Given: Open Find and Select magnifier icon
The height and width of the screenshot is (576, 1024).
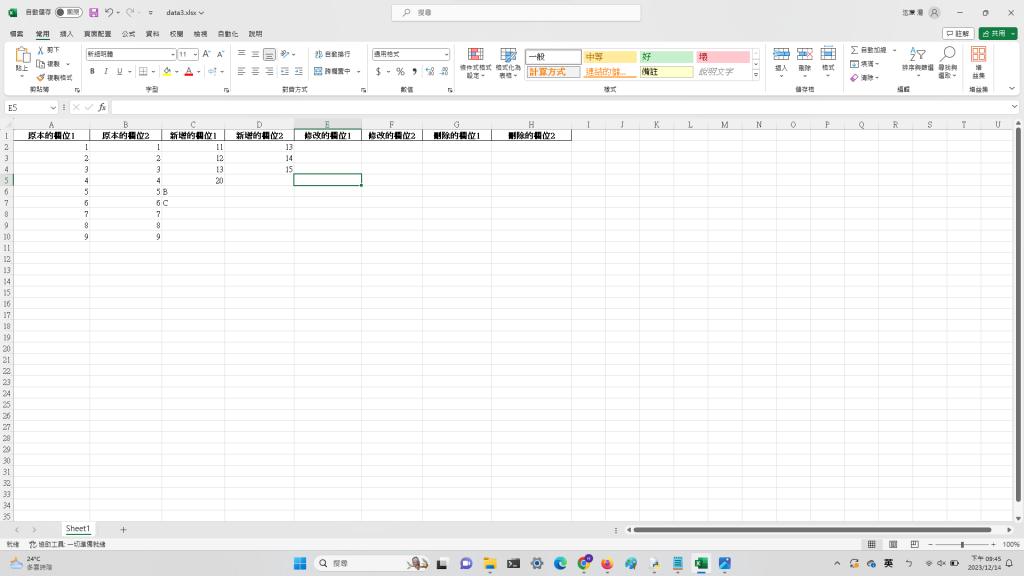Looking at the screenshot, I should [x=948, y=54].
